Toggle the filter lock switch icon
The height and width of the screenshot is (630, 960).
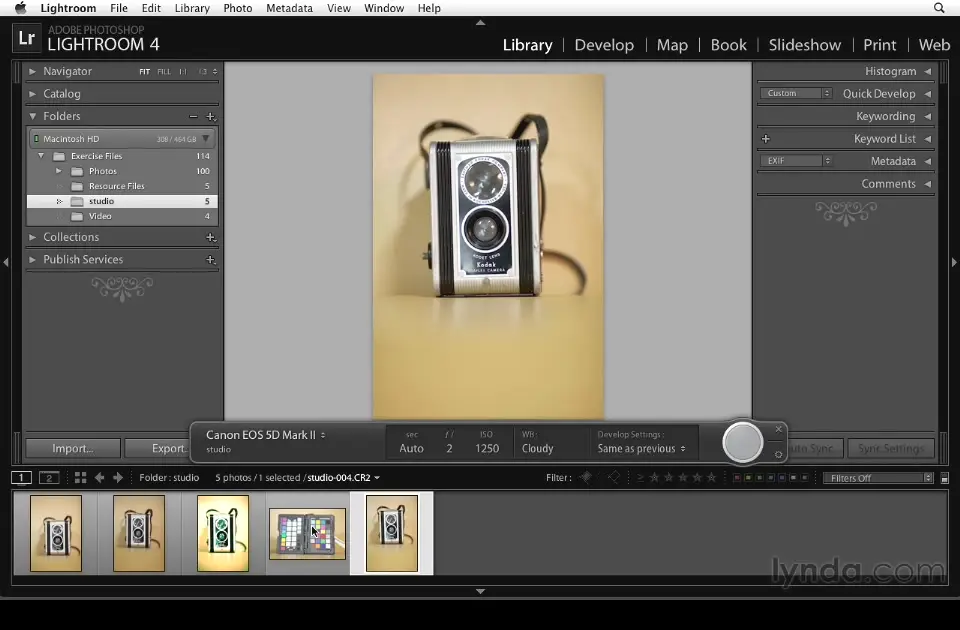[x=945, y=478]
